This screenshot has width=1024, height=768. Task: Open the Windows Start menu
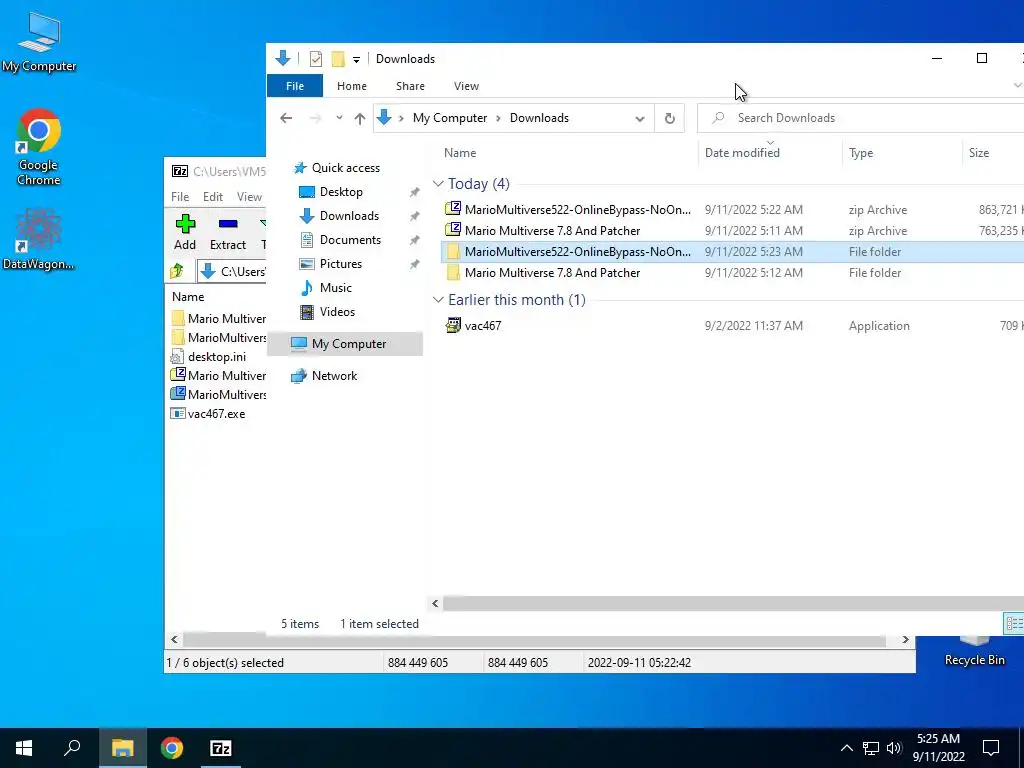tap(24, 748)
